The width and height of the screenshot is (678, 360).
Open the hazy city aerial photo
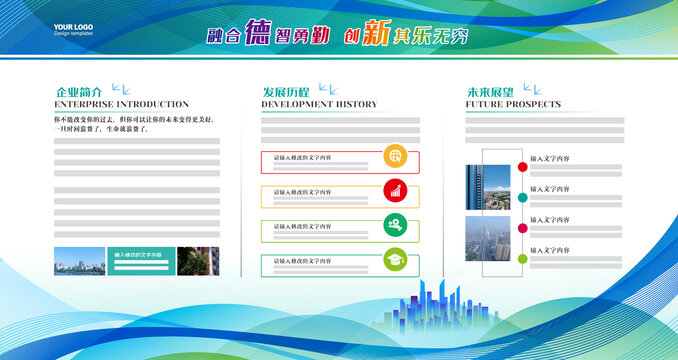(x=488, y=239)
